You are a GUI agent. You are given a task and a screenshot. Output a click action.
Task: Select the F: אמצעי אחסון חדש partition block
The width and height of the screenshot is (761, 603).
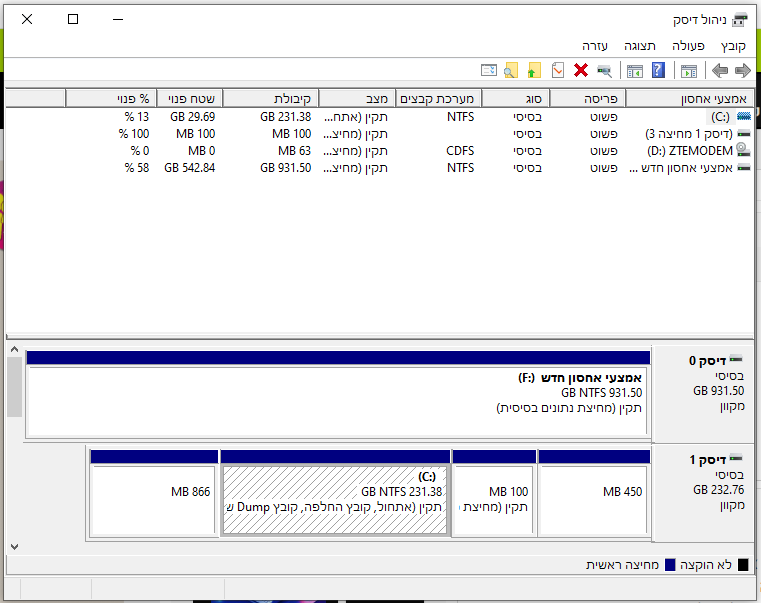(x=338, y=394)
